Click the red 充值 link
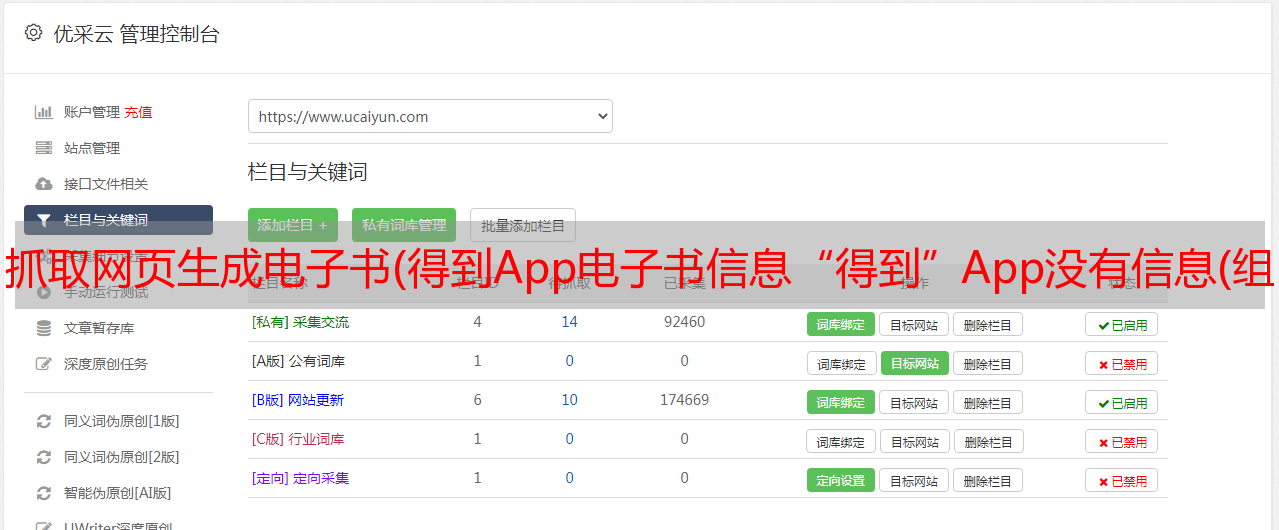Screen dimensions: 1279x530 coord(138,112)
